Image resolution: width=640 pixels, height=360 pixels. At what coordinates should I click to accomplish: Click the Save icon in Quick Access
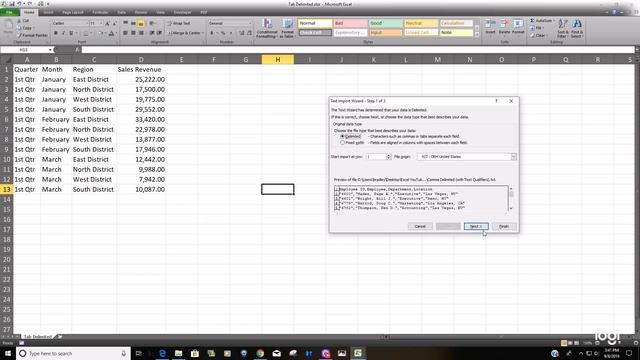11,4
